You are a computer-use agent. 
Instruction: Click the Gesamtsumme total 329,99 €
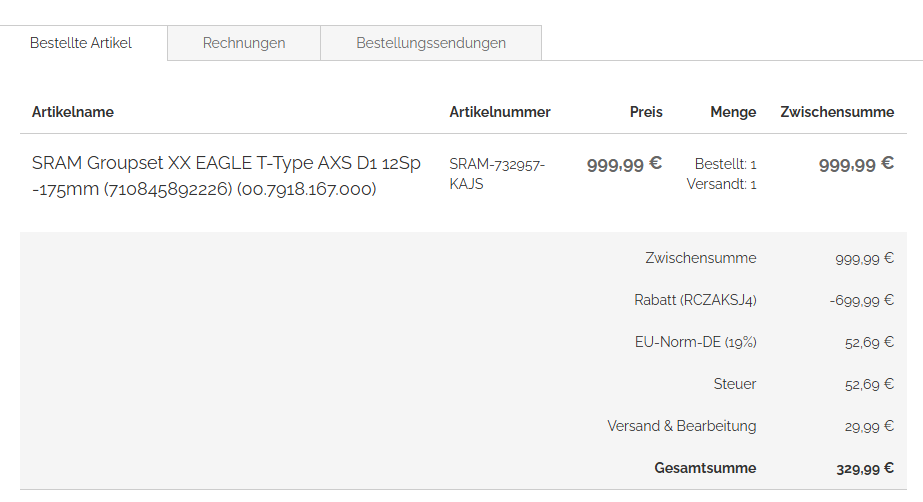[x=865, y=468]
